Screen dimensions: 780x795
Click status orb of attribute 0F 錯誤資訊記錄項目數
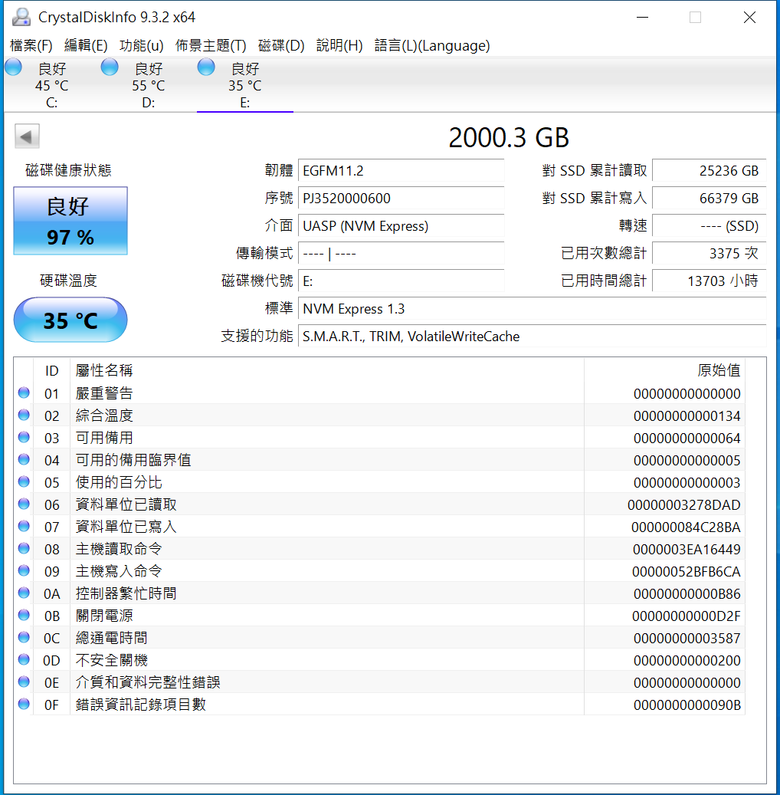[24, 704]
